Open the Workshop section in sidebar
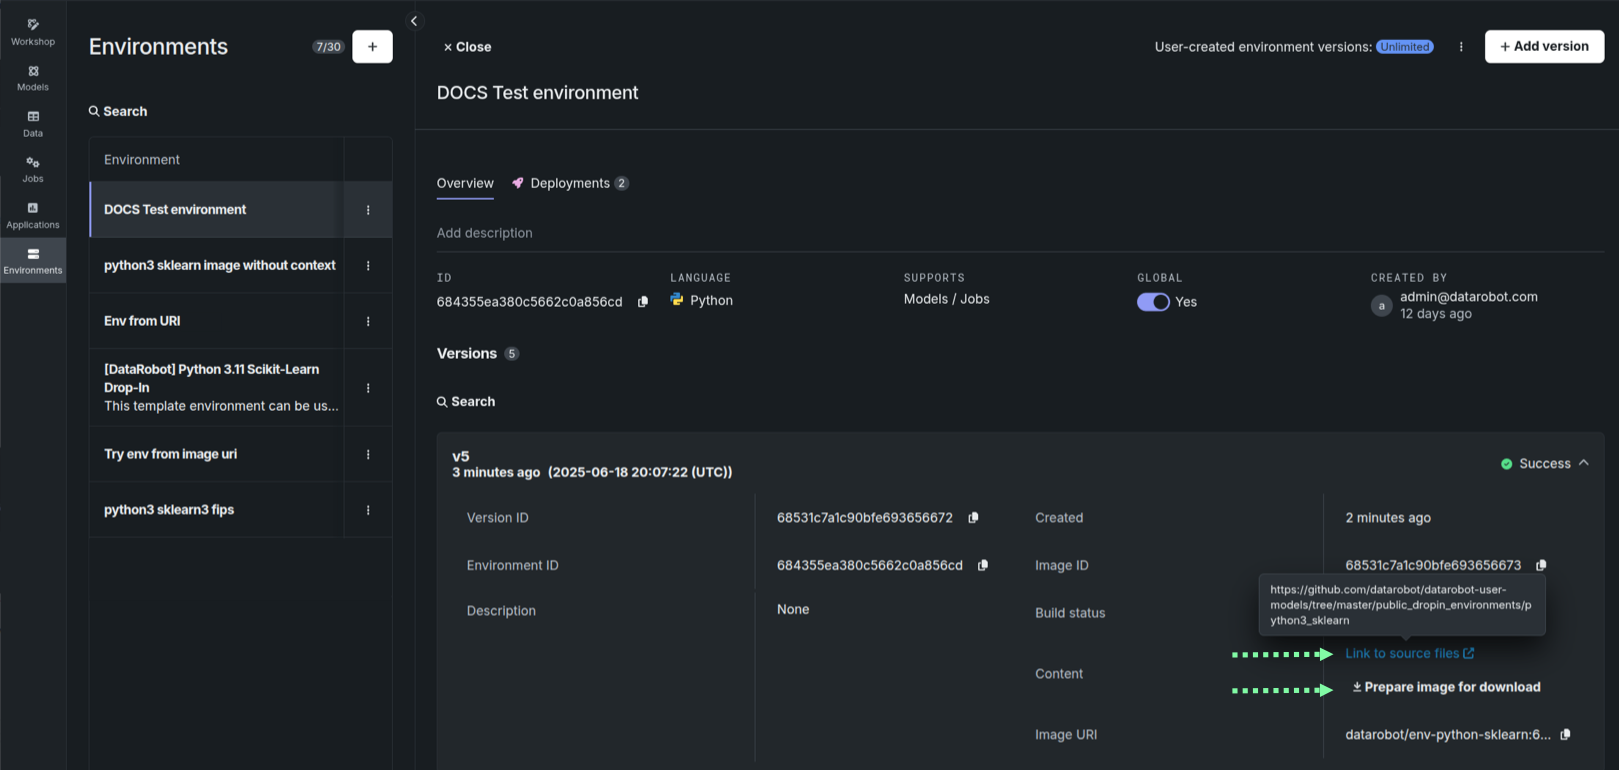1619x770 pixels. (x=33, y=32)
